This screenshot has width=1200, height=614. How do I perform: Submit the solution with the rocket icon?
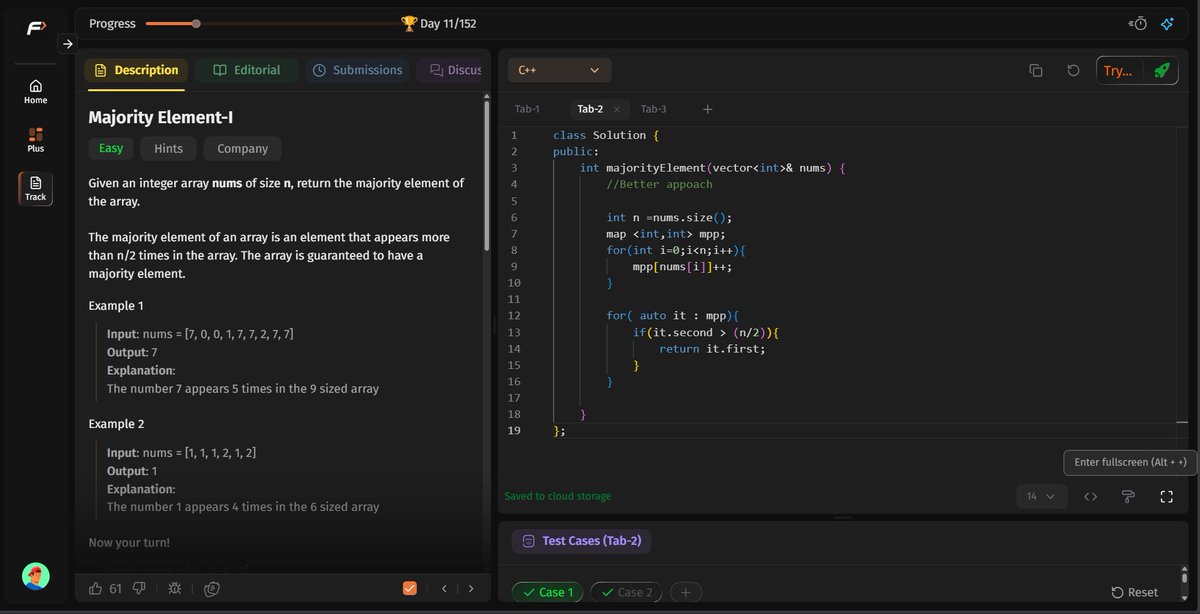coord(1161,70)
